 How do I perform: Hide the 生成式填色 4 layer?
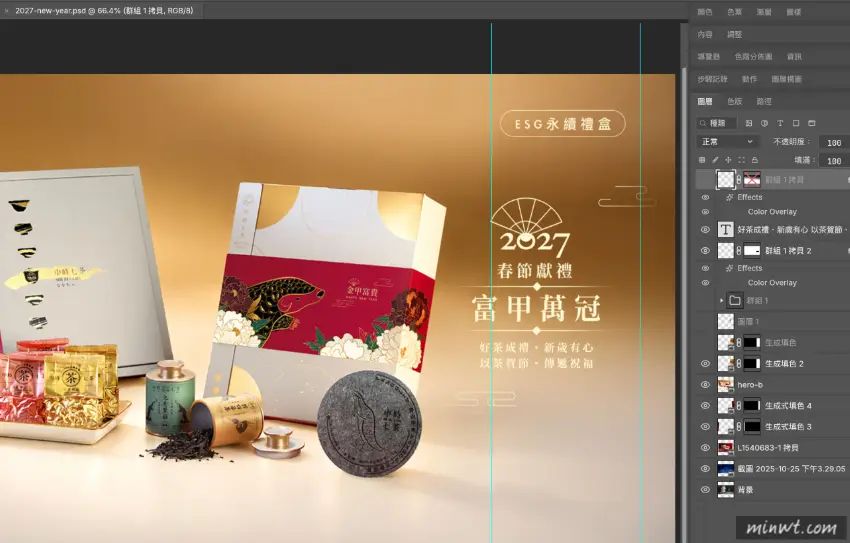[705, 405]
